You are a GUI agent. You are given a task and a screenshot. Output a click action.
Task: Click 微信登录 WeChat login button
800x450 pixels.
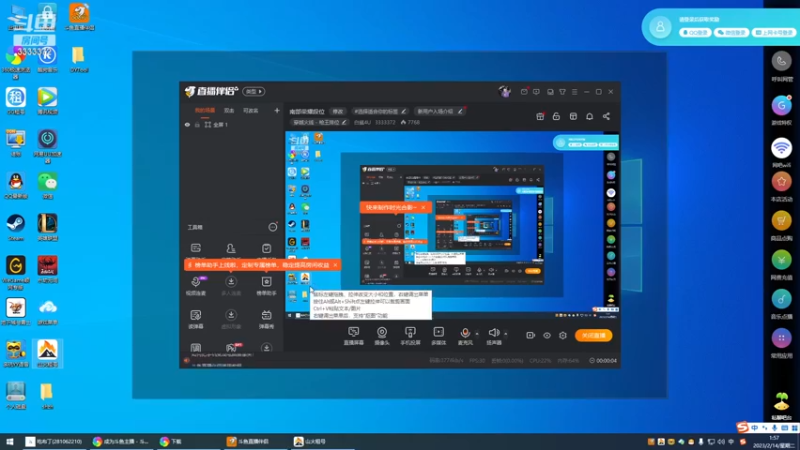(732, 33)
